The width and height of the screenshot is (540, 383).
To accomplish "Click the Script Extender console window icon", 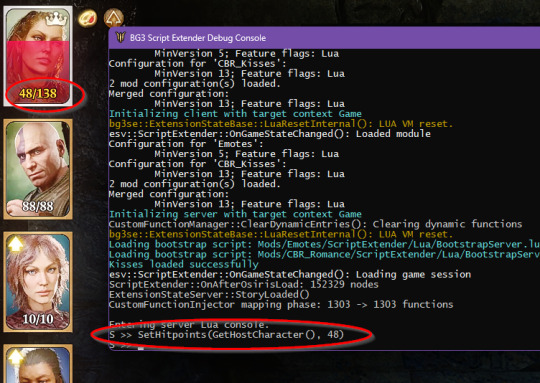I will pos(120,37).
